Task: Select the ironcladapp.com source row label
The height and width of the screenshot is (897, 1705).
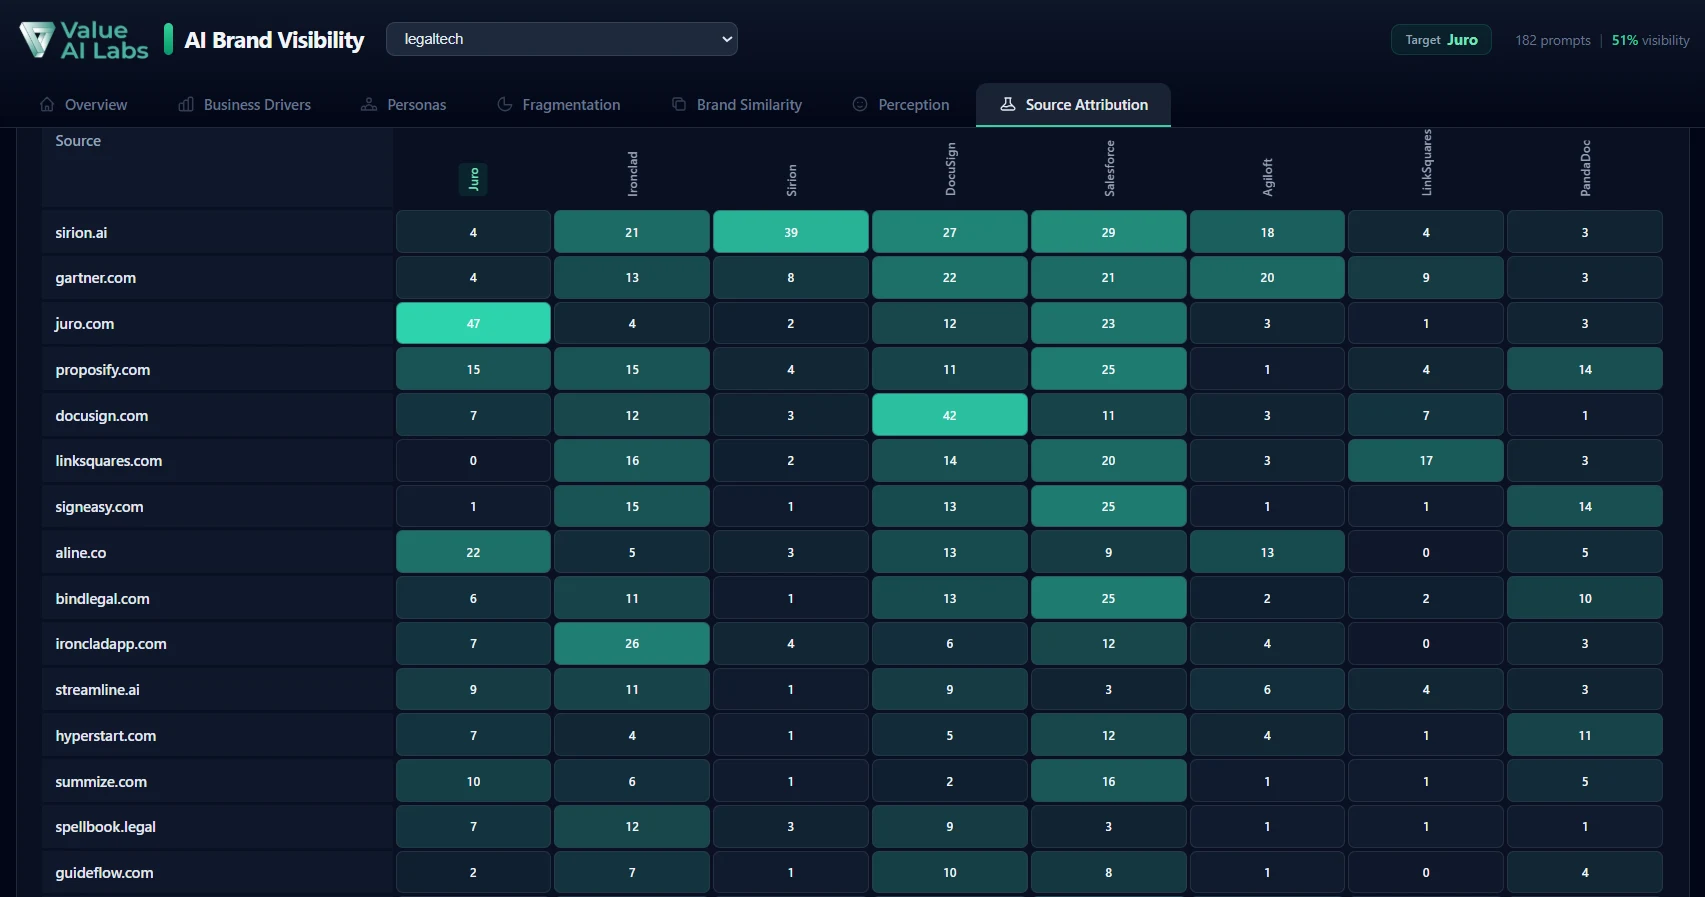Action: click(x=111, y=644)
